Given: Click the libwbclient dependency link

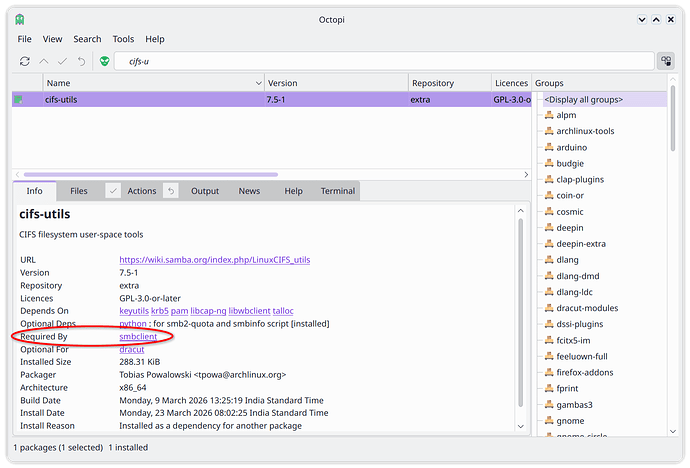Looking at the screenshot, I should [x=249, y=311].
